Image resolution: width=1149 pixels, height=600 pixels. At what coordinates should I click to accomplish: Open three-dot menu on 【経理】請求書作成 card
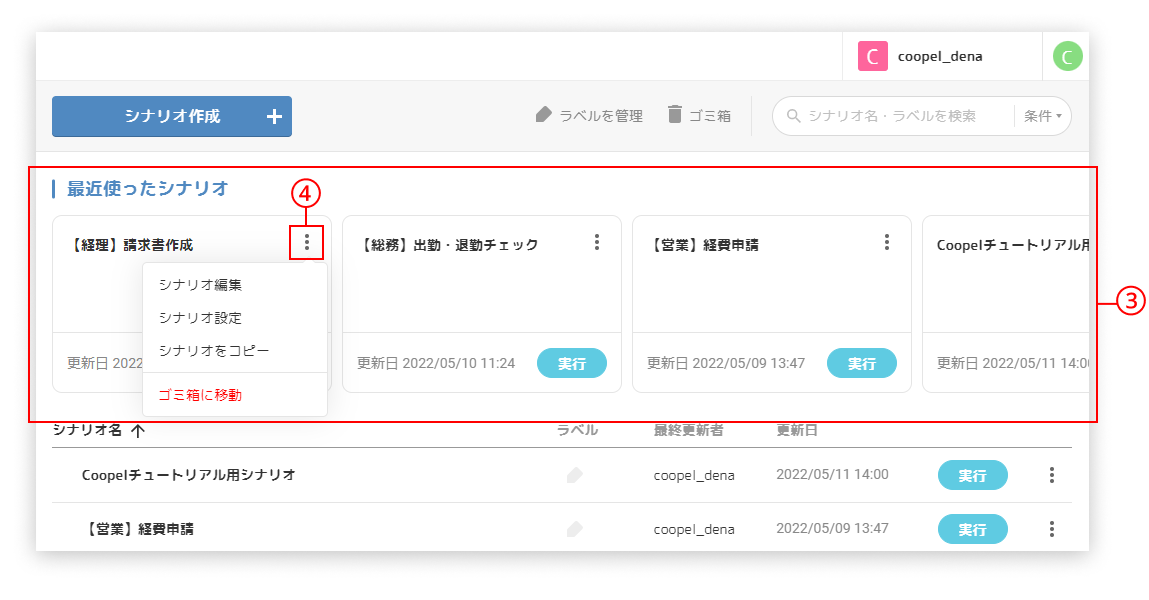[x=306, y=242]
